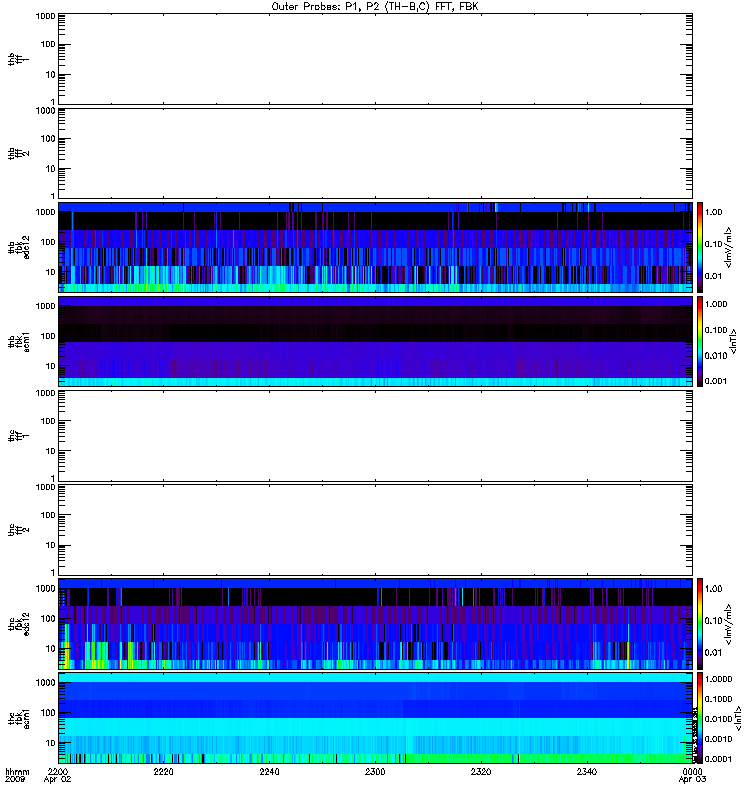The height and width of the screenshot is (800, 750).
Task: Select the empty thc fff 1 plot panel
Action: coord(375,436)
